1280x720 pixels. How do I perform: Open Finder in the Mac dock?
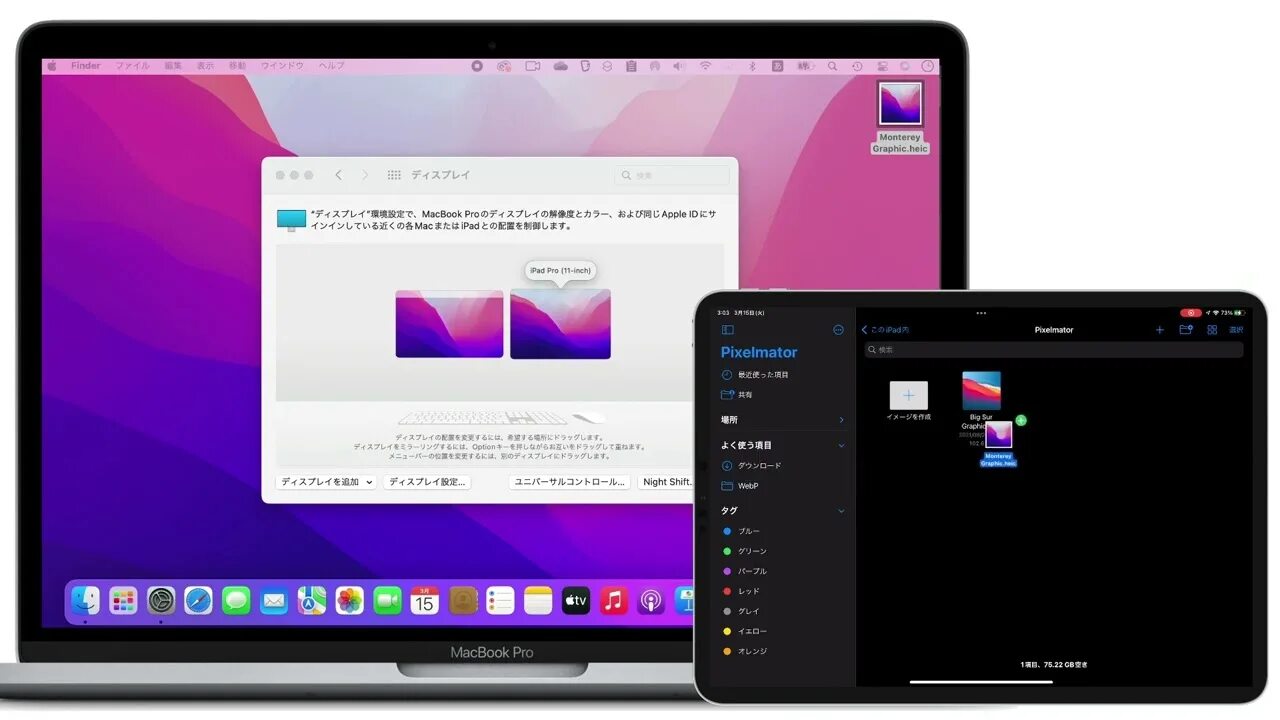pyautogui.click(x=85, y=600)
